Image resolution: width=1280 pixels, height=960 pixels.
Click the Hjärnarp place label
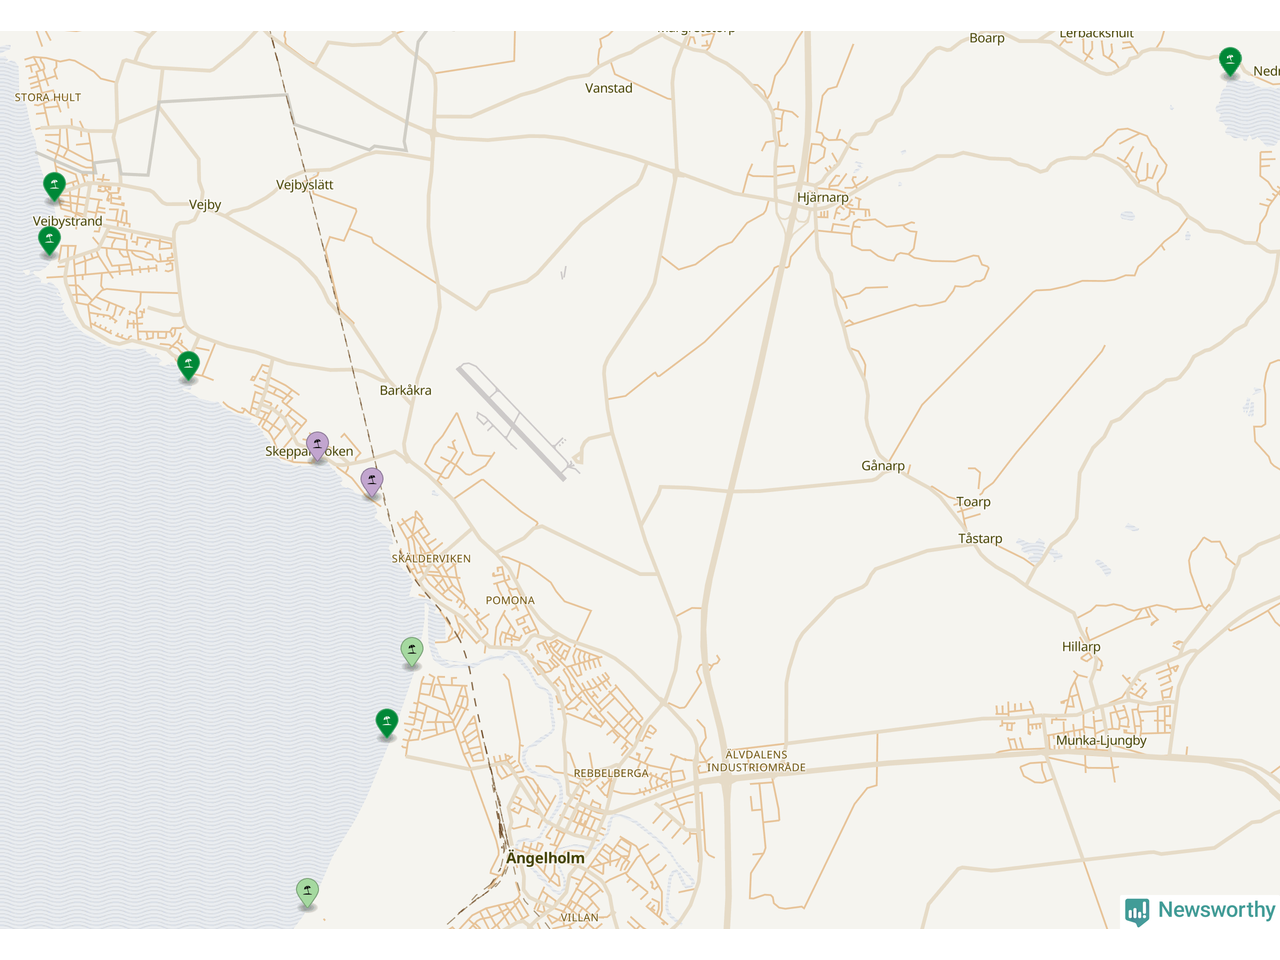click(x=823, y=197)
